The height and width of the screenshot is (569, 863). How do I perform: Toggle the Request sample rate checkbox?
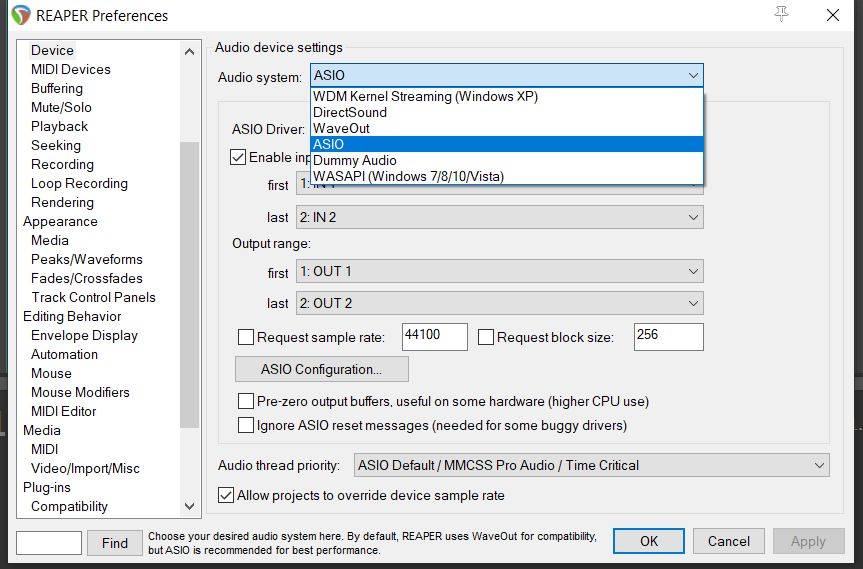pos(246,337)
